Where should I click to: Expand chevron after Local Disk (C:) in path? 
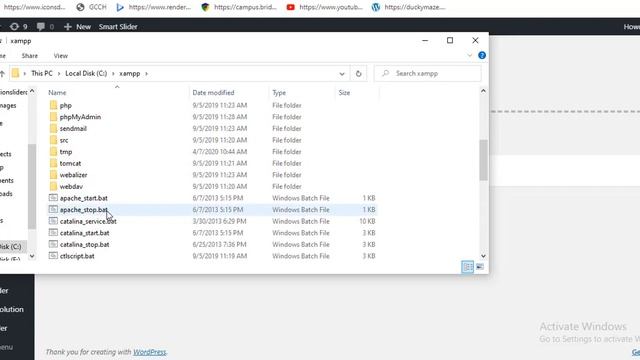pos(113,74)
